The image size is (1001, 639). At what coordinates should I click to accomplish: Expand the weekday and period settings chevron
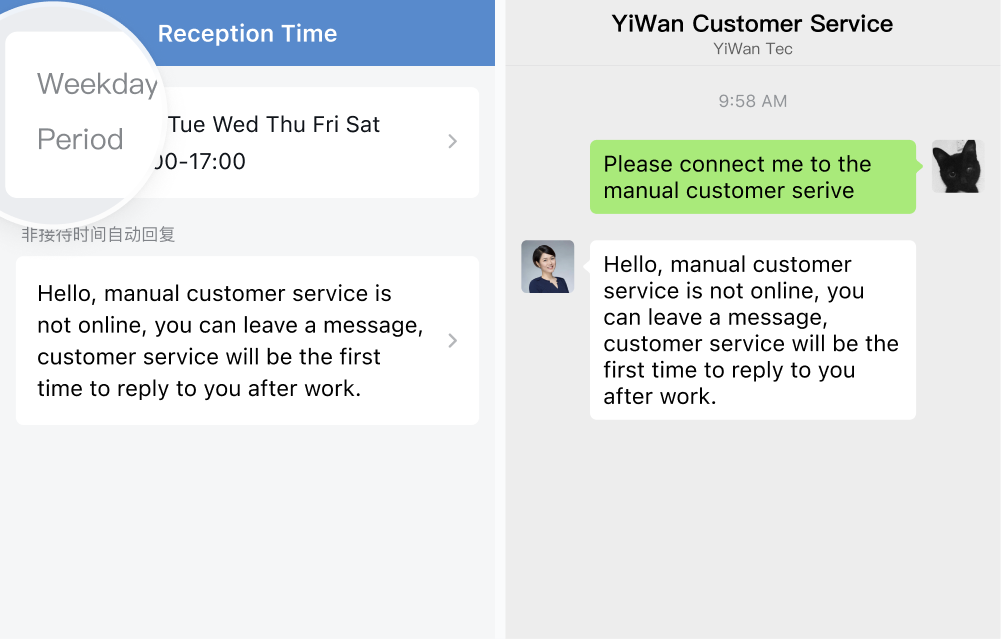click(x=453, y=141)
